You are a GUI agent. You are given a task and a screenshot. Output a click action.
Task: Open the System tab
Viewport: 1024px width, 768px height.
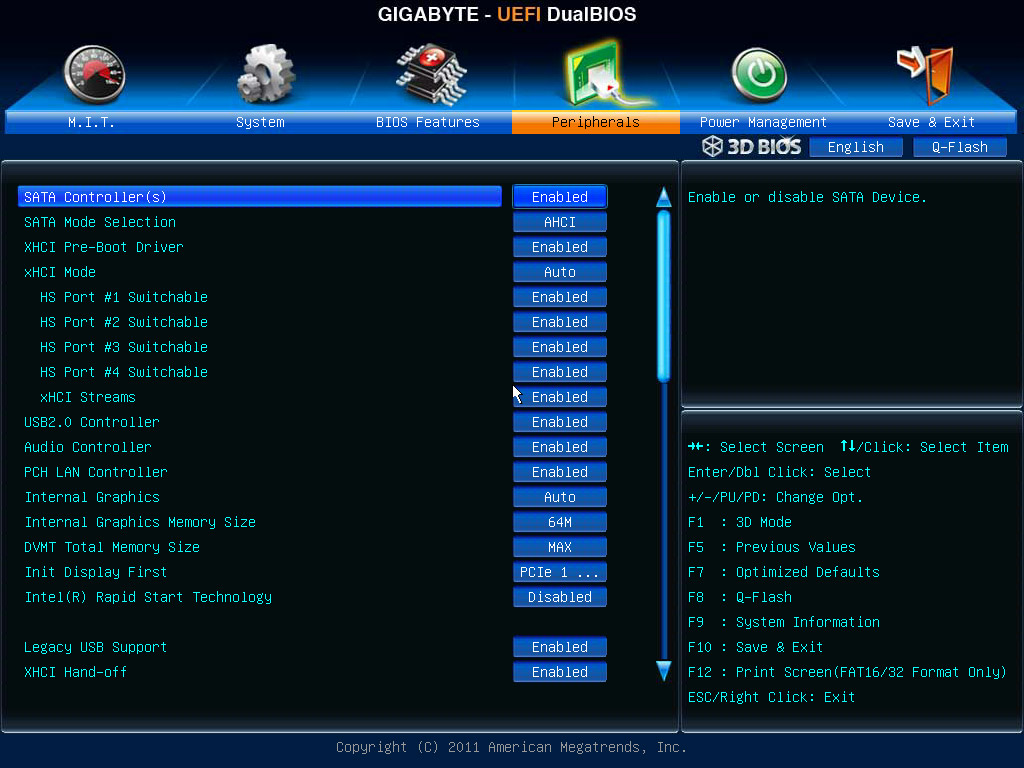[260, 122]
